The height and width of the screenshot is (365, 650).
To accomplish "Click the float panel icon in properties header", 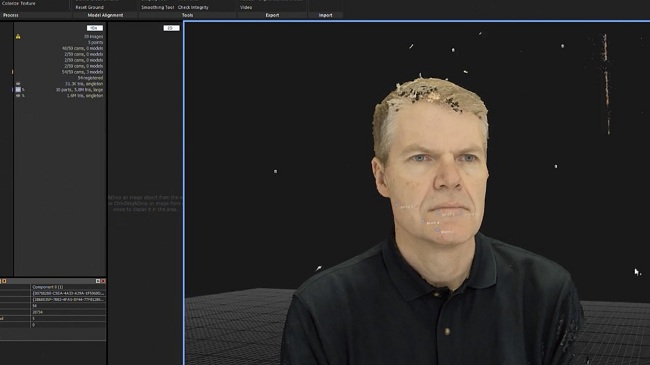I will coord(98,281).
